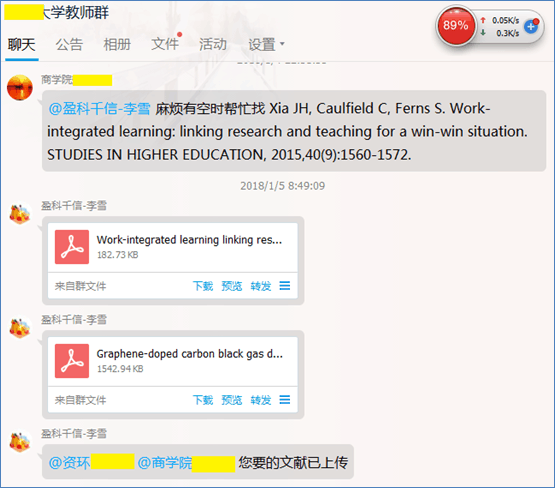The height and width of the screenshot is (488, 555).
Task: Forward the Work-integrated learning file
Action: pos(261,286)
